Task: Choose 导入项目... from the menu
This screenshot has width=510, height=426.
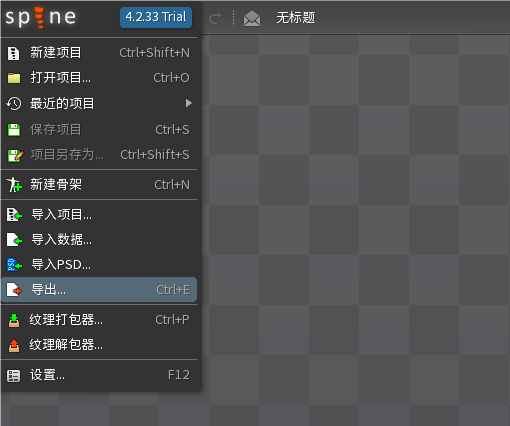Action: coord(99,215)
